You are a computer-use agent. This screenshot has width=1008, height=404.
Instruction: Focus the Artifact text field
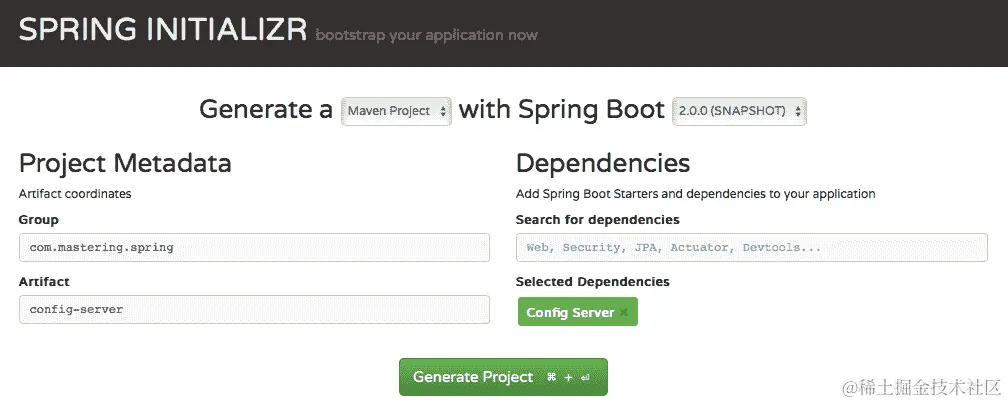254,309
